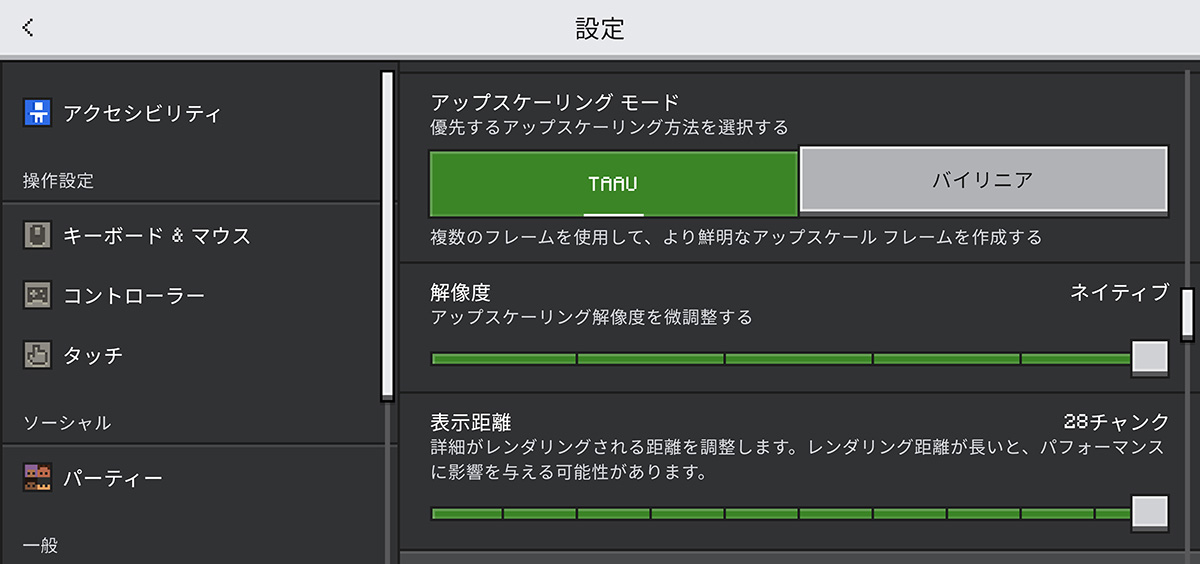This screenshot has width=1200, height=564.
Task: Click the first segment of 表示距離 slider
Action: 467,513
